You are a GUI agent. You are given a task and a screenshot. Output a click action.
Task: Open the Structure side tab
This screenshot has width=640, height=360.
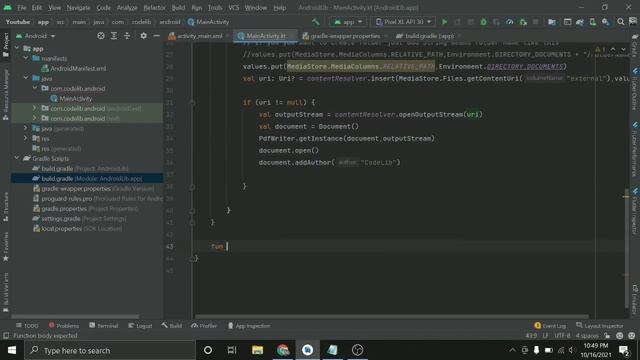5,207
